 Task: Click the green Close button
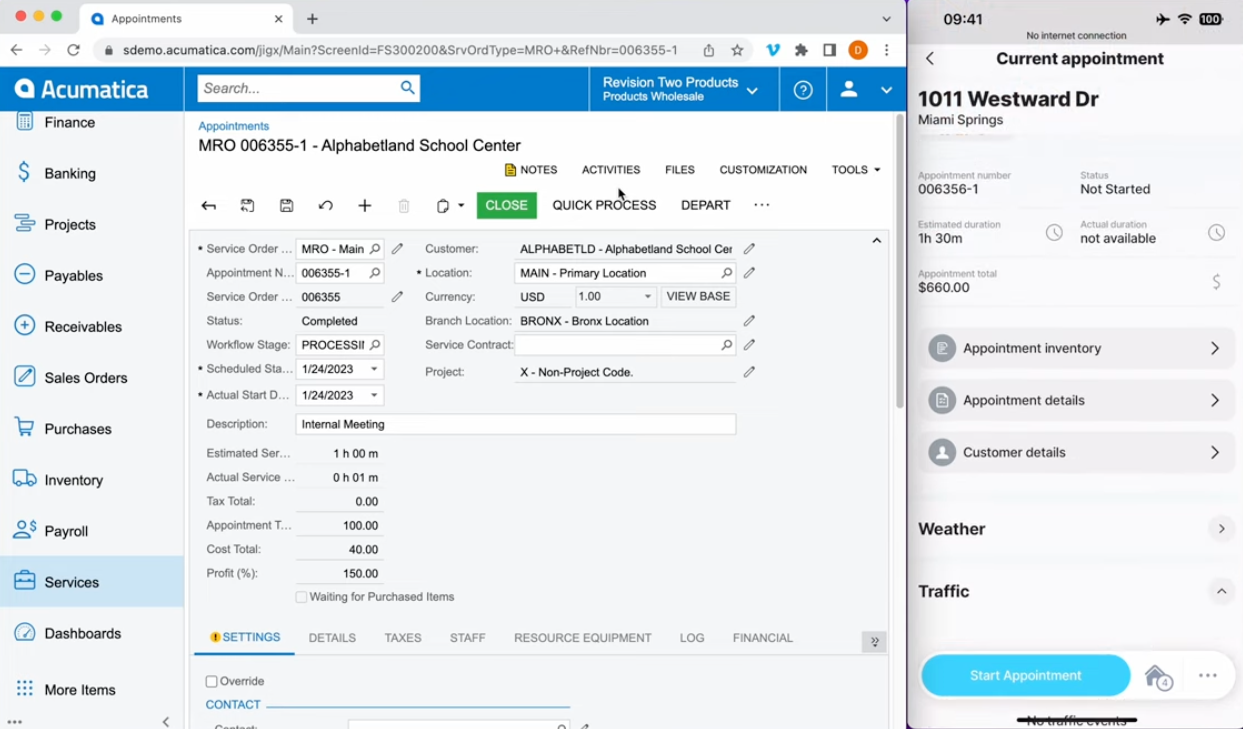[x=506, y=205]
